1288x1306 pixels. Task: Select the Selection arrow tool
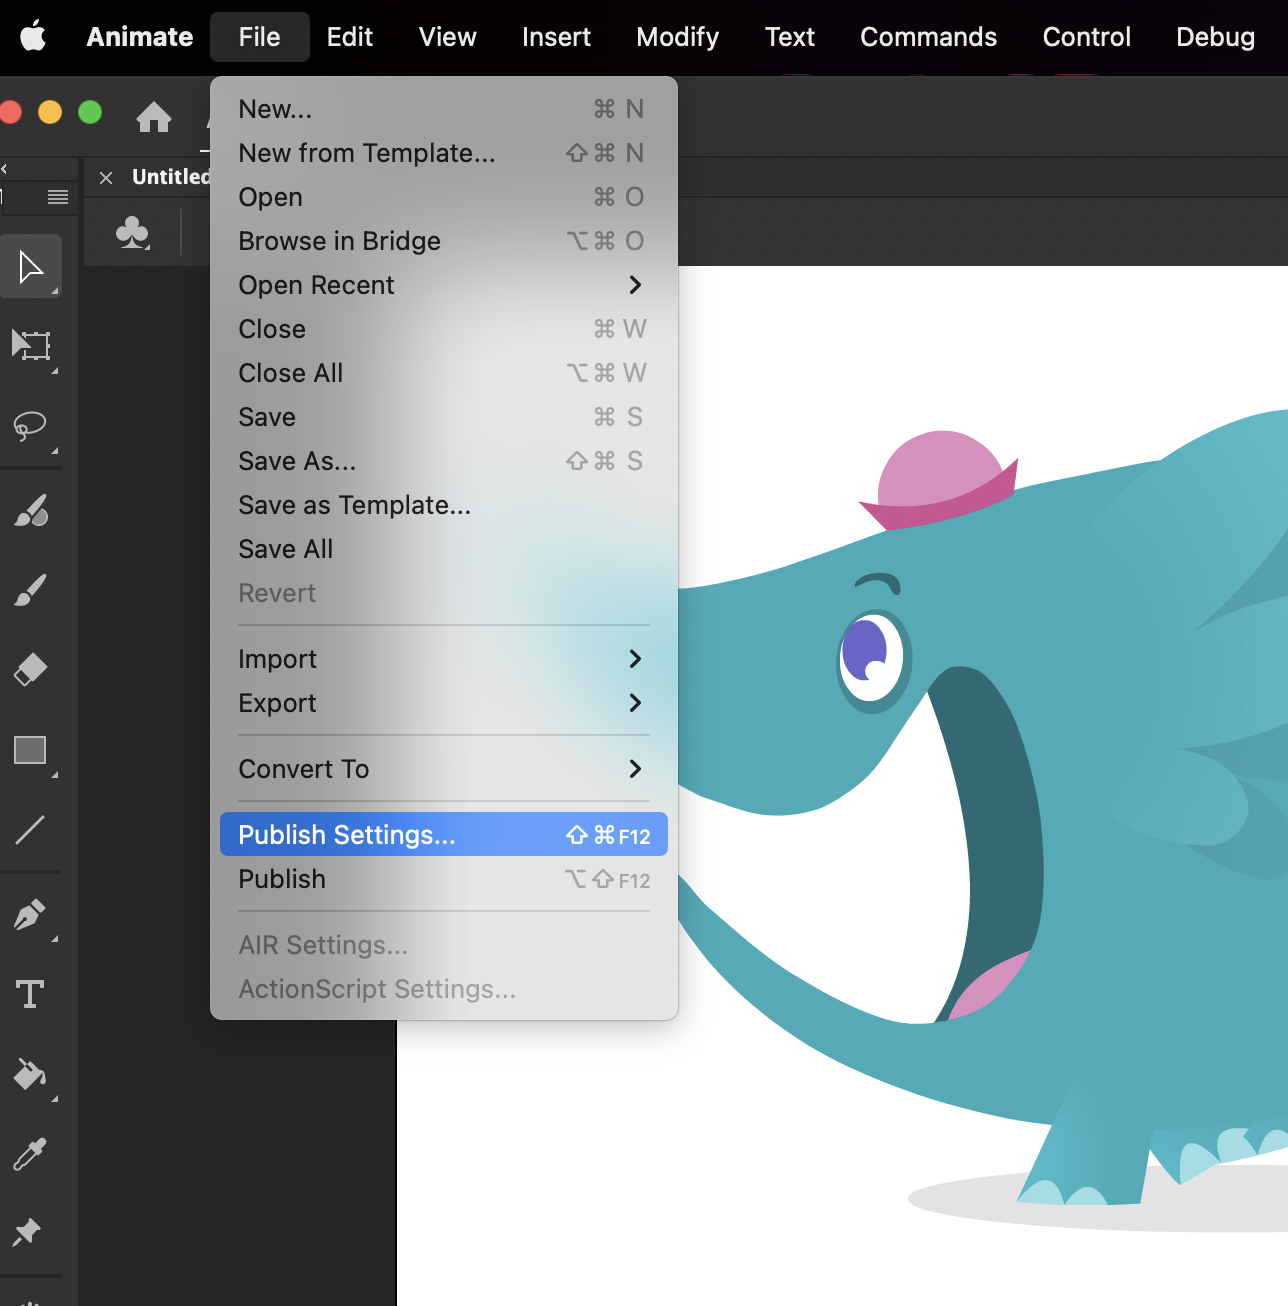tap(31, 267)
